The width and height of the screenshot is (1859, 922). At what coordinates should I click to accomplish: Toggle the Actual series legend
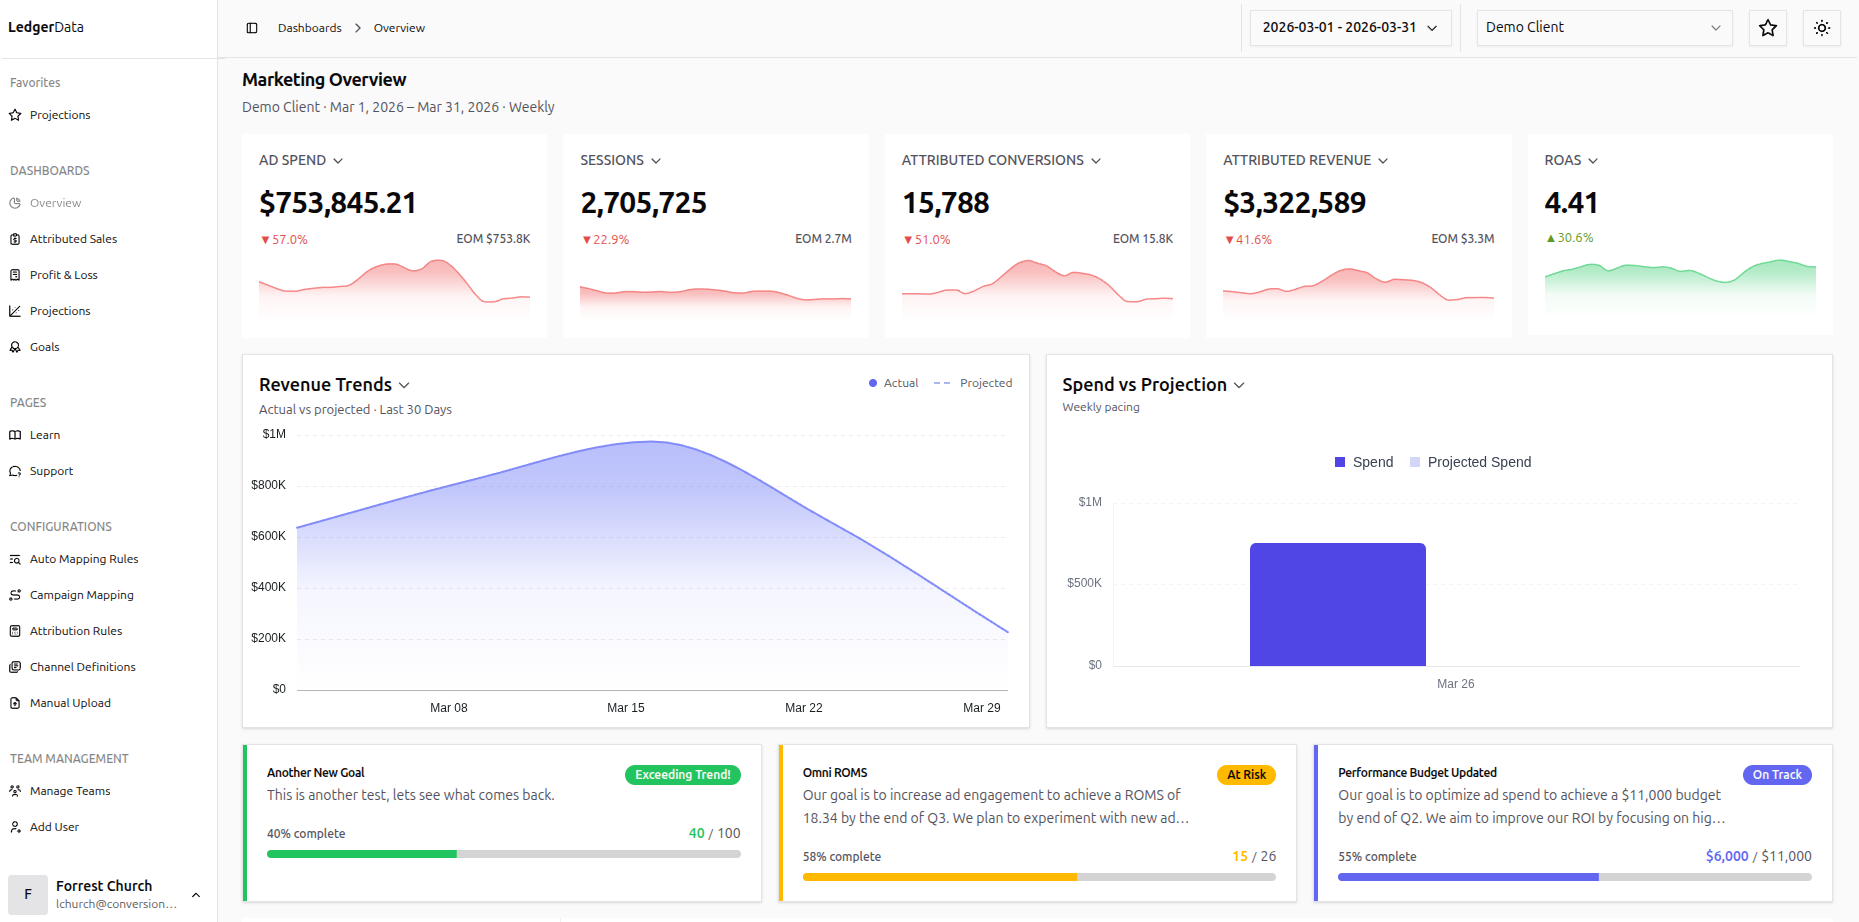(893, 383)
